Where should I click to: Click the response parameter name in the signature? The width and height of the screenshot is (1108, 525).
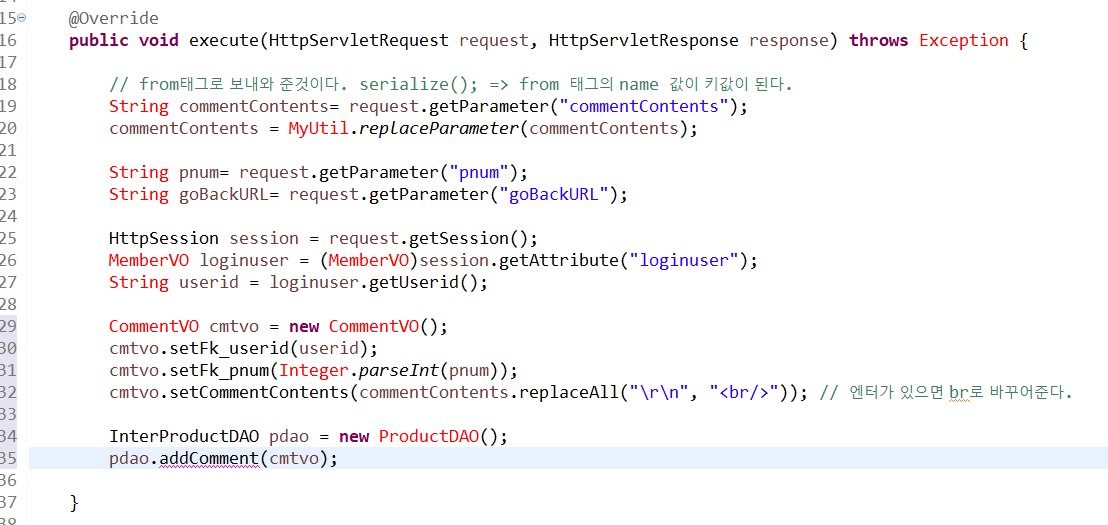[x=789, y=40]
